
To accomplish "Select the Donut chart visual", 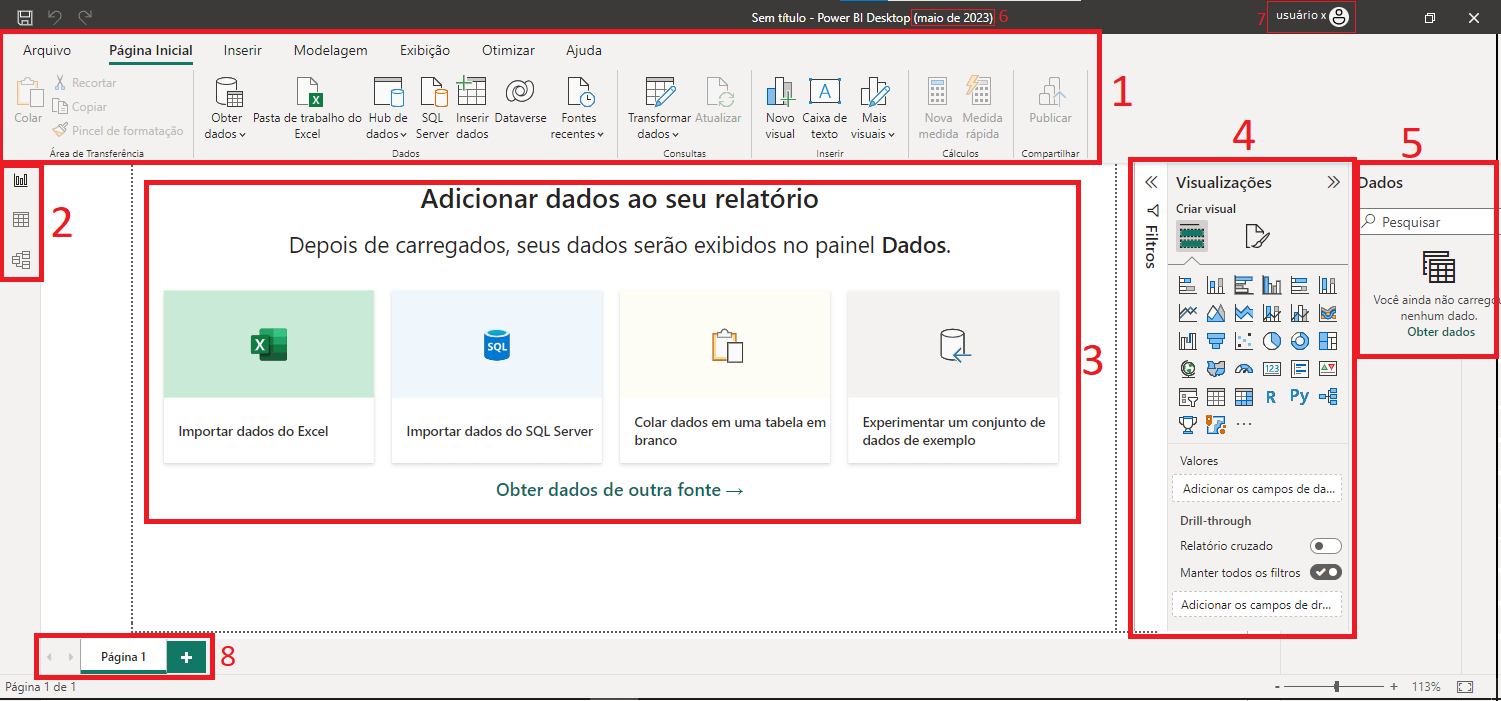I will (1299, 341).
